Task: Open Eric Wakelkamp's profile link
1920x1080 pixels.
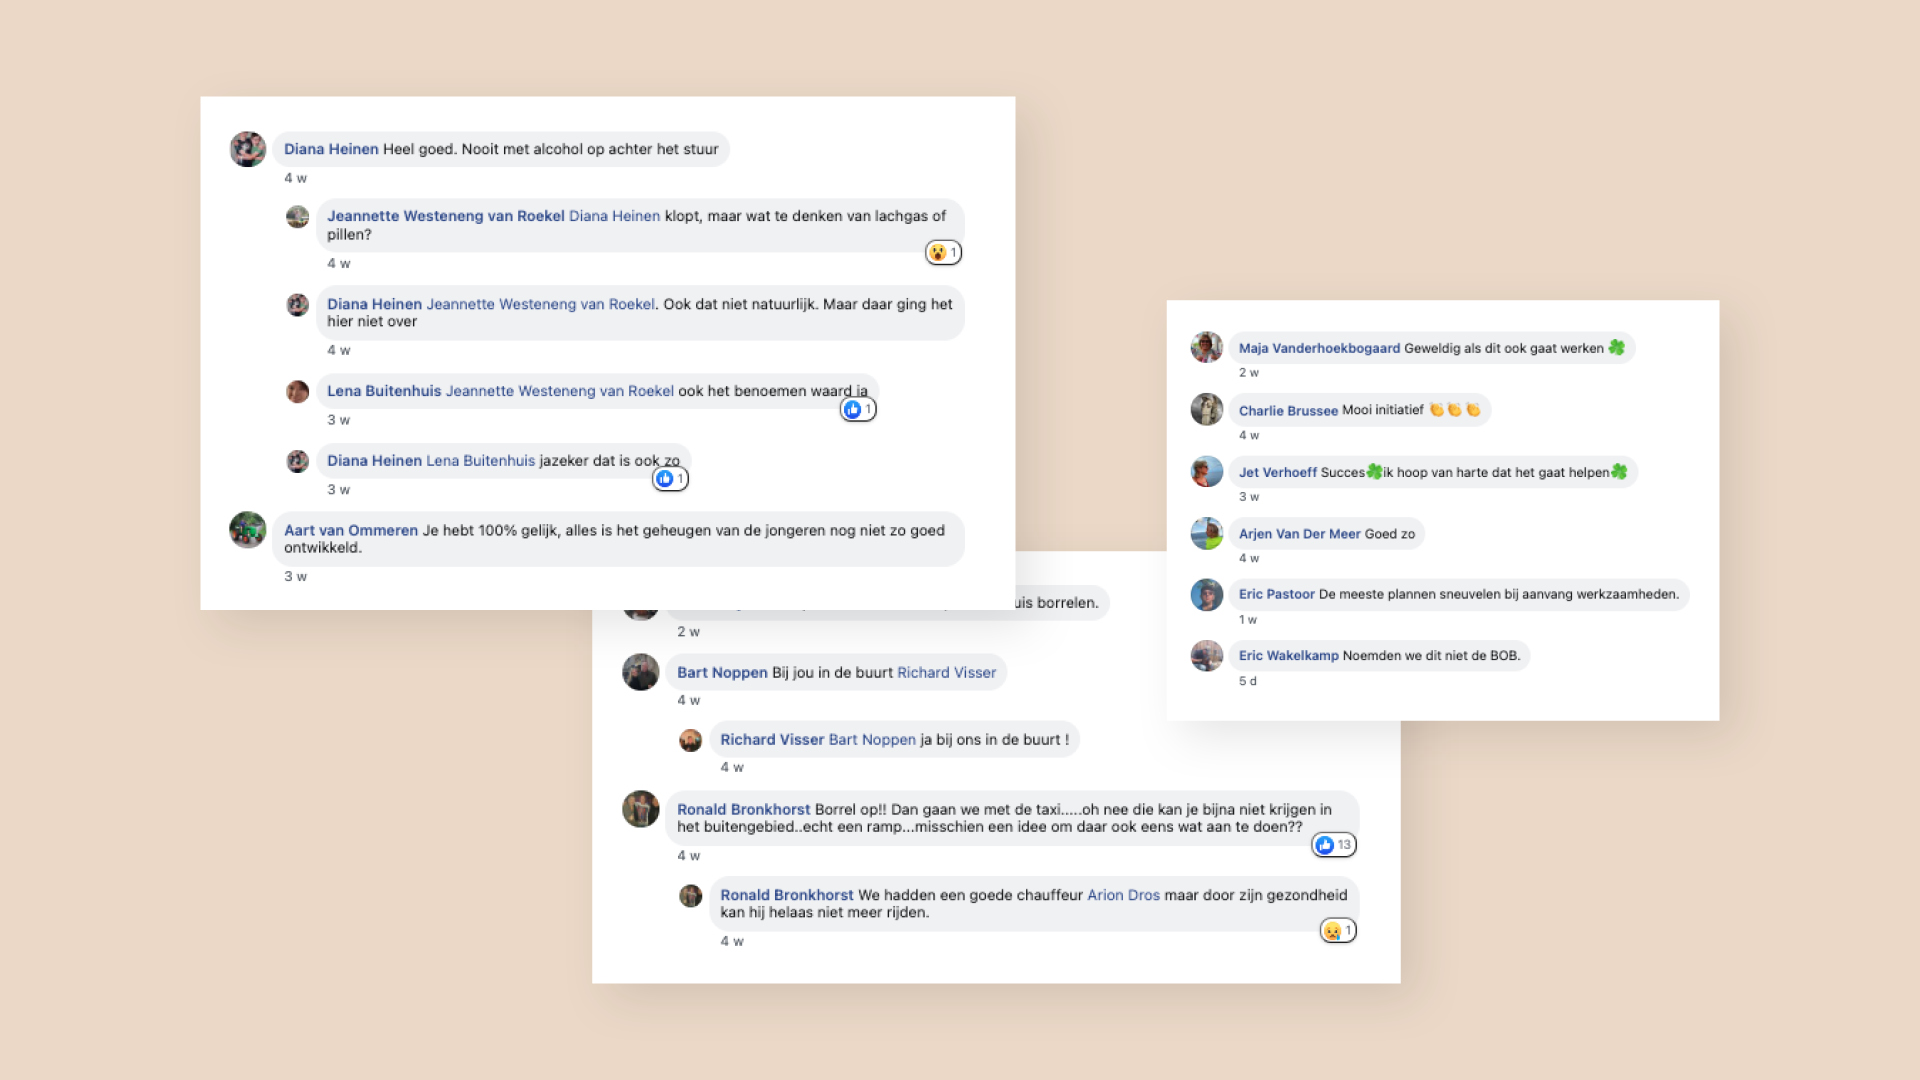Action: pyautogui.click(x=1288, y=656)
